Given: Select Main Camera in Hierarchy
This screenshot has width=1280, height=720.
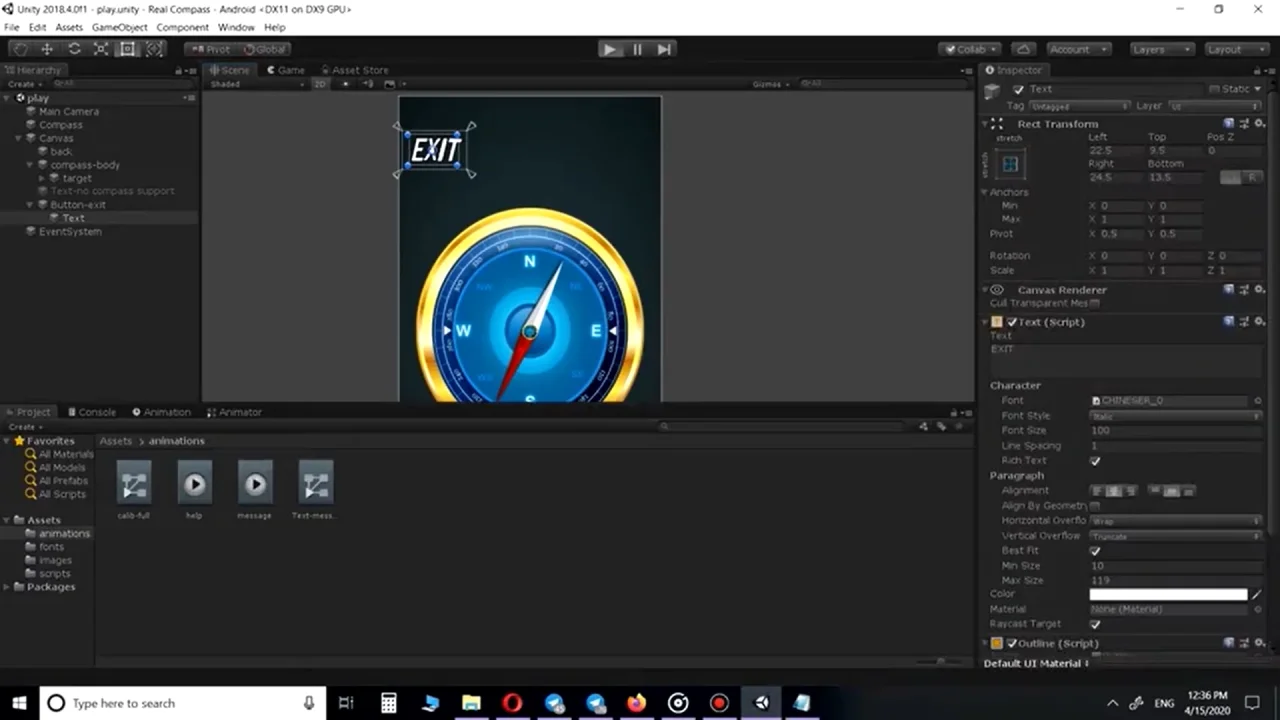Looking at the screenshot, I should point(68,111).
